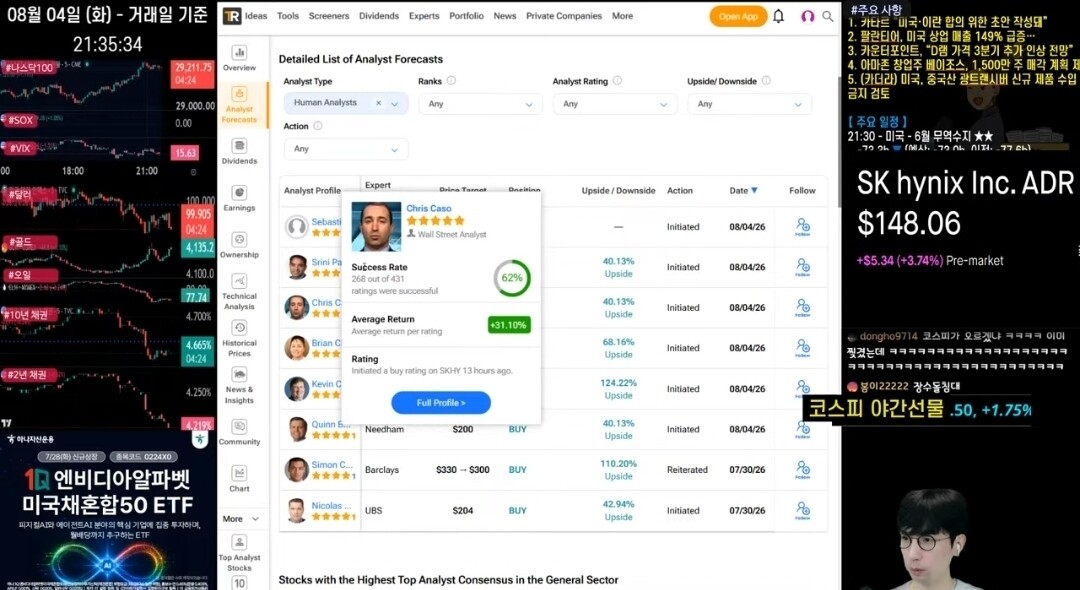Image resolution: width=1080 pixels, height=590 pixels.
Task: Open the Private Companies menu
Action: click(x=563, y=16)
